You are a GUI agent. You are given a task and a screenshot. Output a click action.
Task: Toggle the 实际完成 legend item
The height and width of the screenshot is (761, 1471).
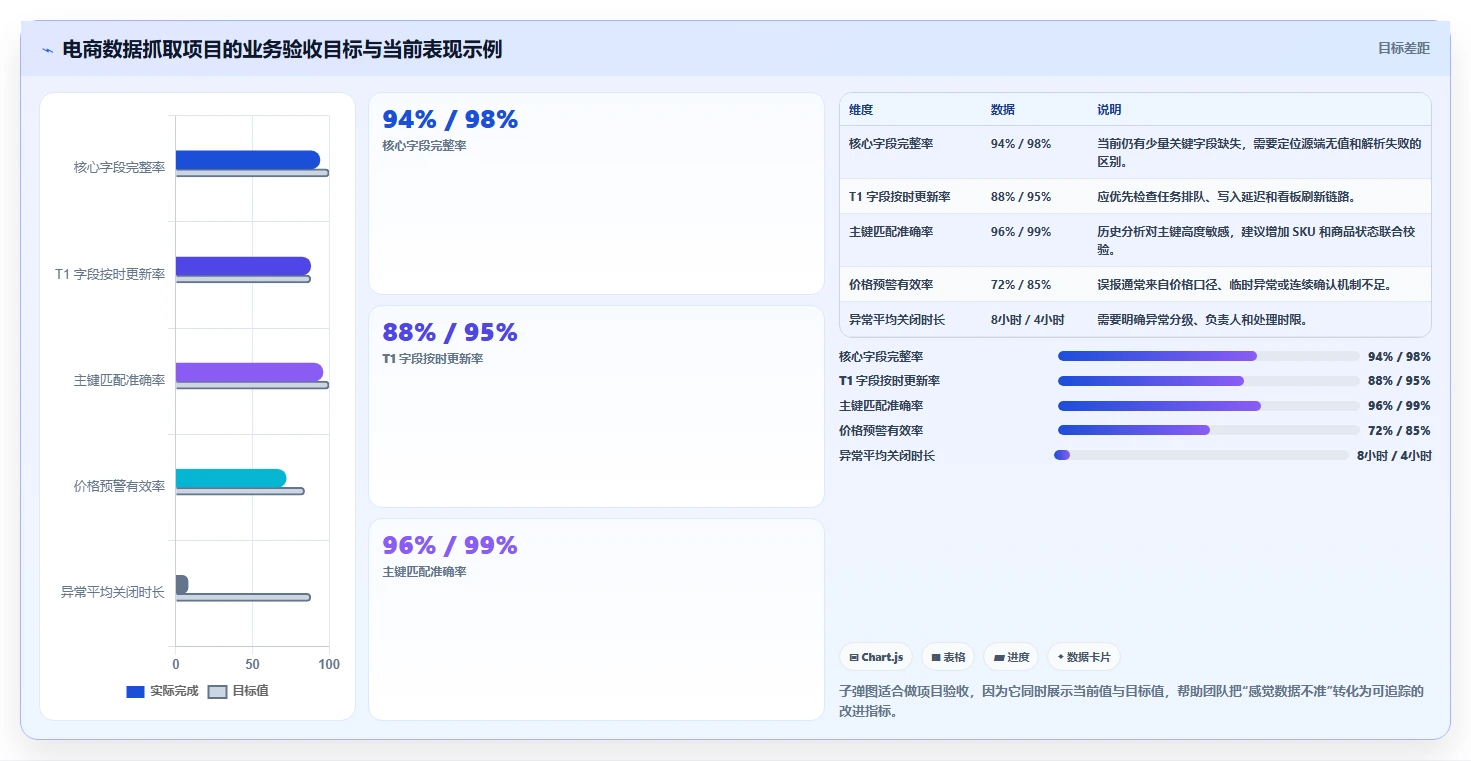pos(162,691)
